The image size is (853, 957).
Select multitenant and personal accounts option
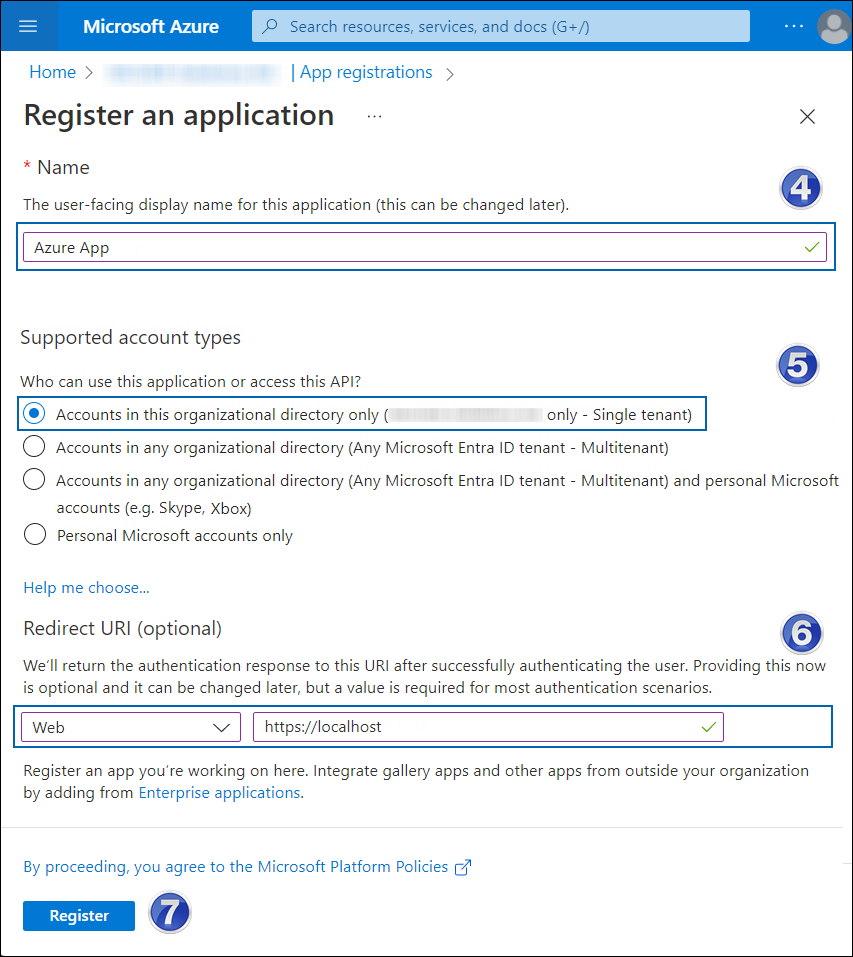click(x=34, y=479)
